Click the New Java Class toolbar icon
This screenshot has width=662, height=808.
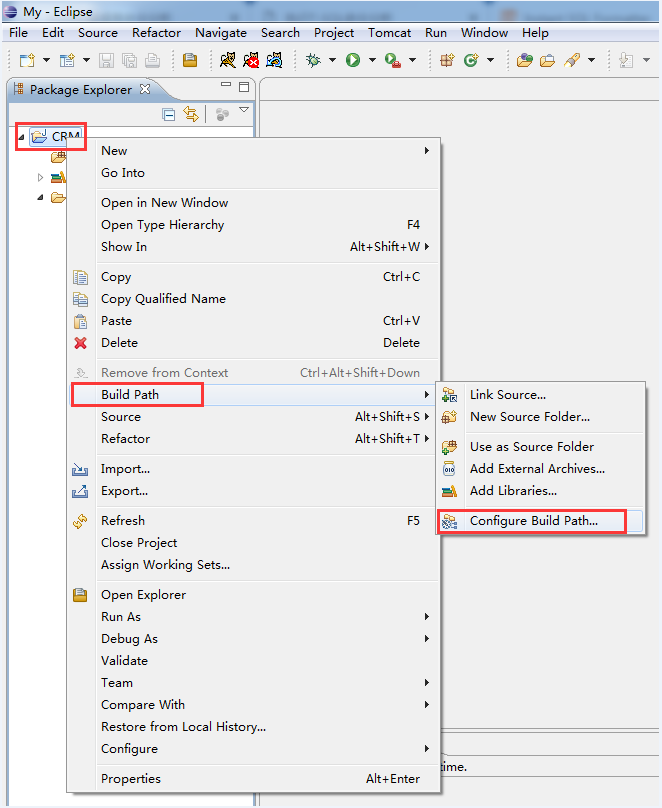click(471, 60)
